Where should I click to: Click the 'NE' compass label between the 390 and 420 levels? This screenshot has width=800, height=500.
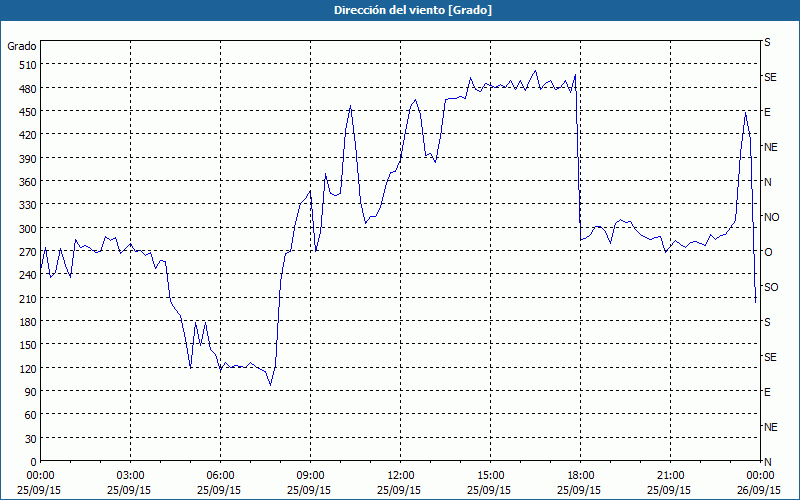click(x=770, y=147)
